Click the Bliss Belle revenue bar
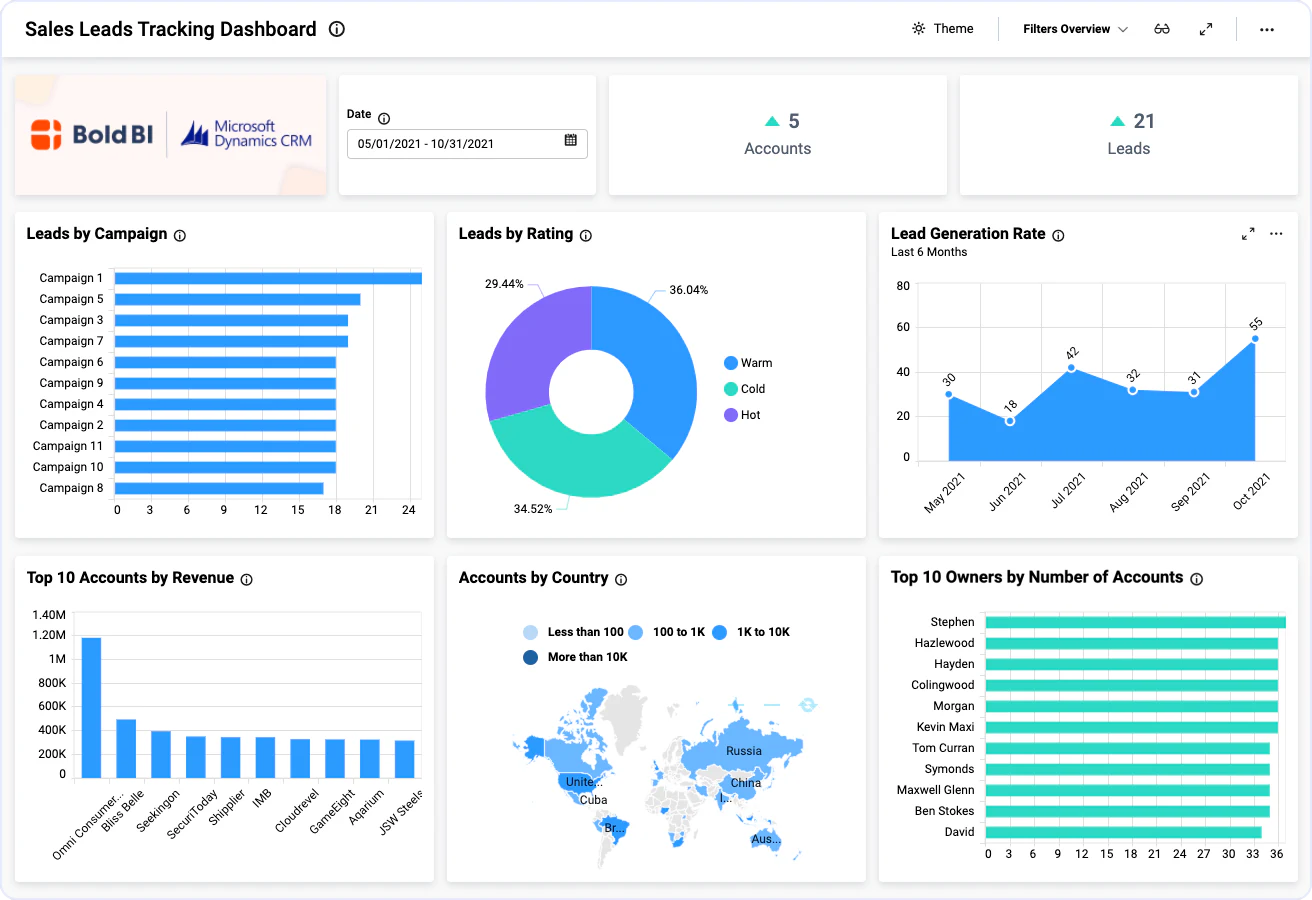 click(x=126, y=748)
